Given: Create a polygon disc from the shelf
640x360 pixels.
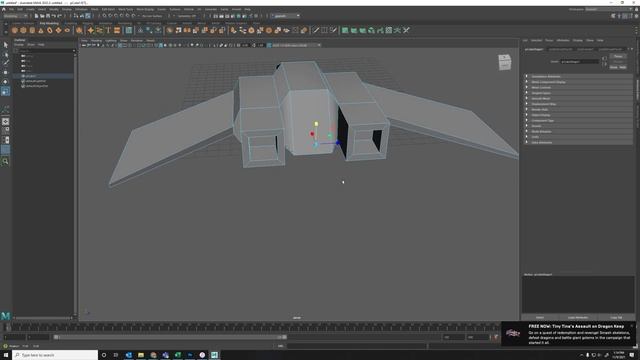Looking at the screenshot, I should (67, 30).
